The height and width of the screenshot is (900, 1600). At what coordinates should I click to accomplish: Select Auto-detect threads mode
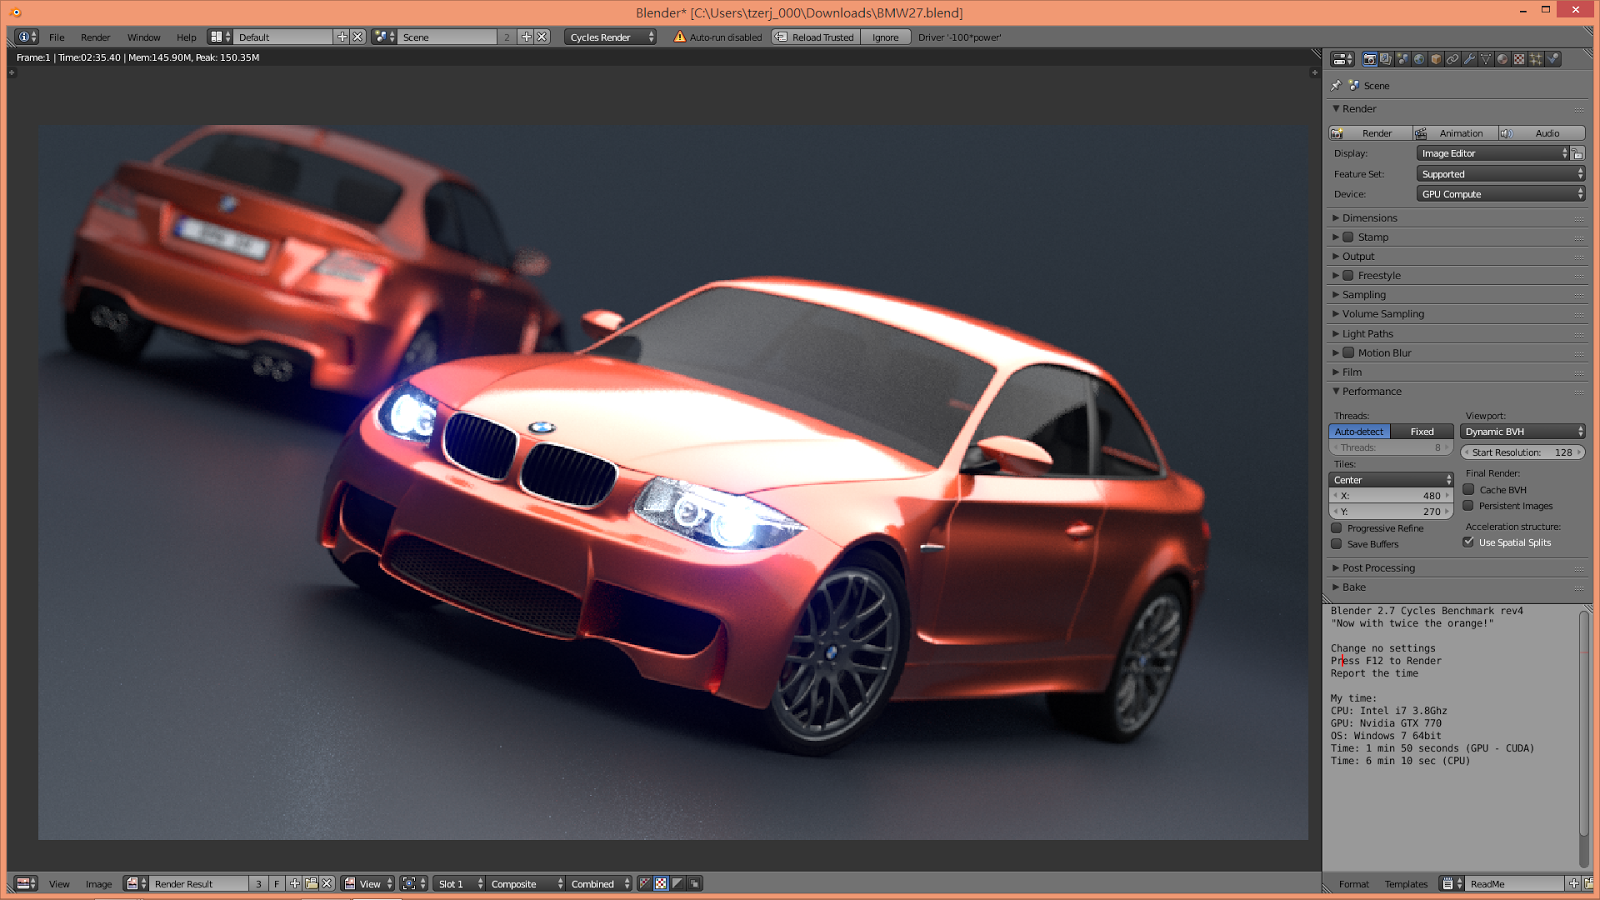[x=1359, y=432]
